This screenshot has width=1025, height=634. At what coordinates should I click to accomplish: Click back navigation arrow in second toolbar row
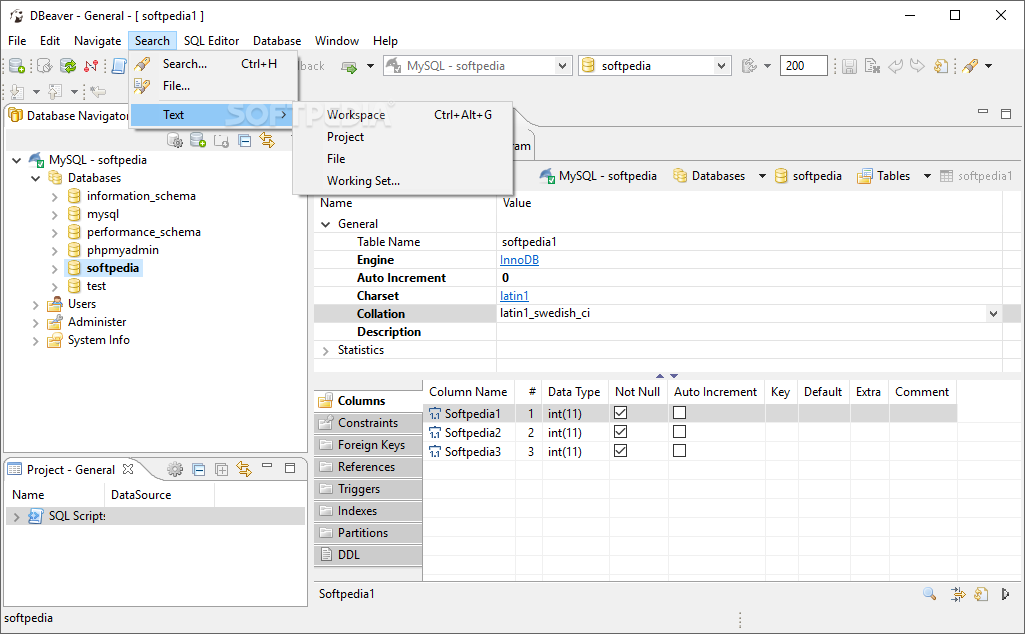point(98,92)
